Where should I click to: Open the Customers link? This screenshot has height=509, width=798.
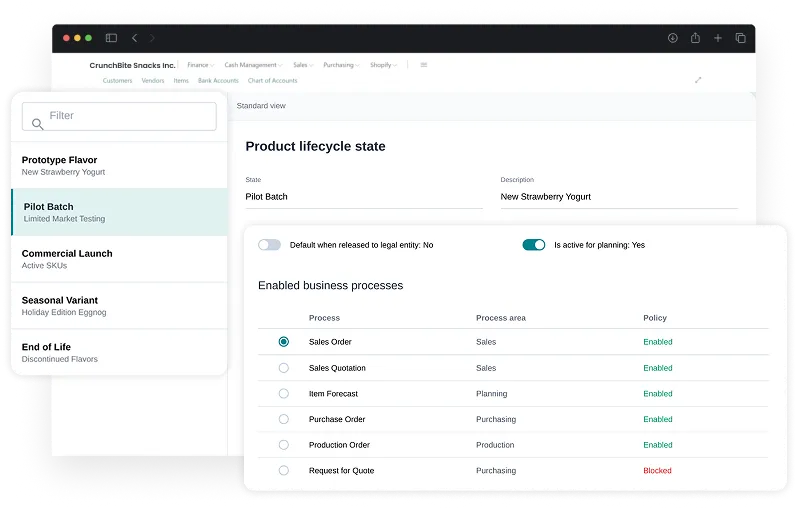[x=118, y=80]
